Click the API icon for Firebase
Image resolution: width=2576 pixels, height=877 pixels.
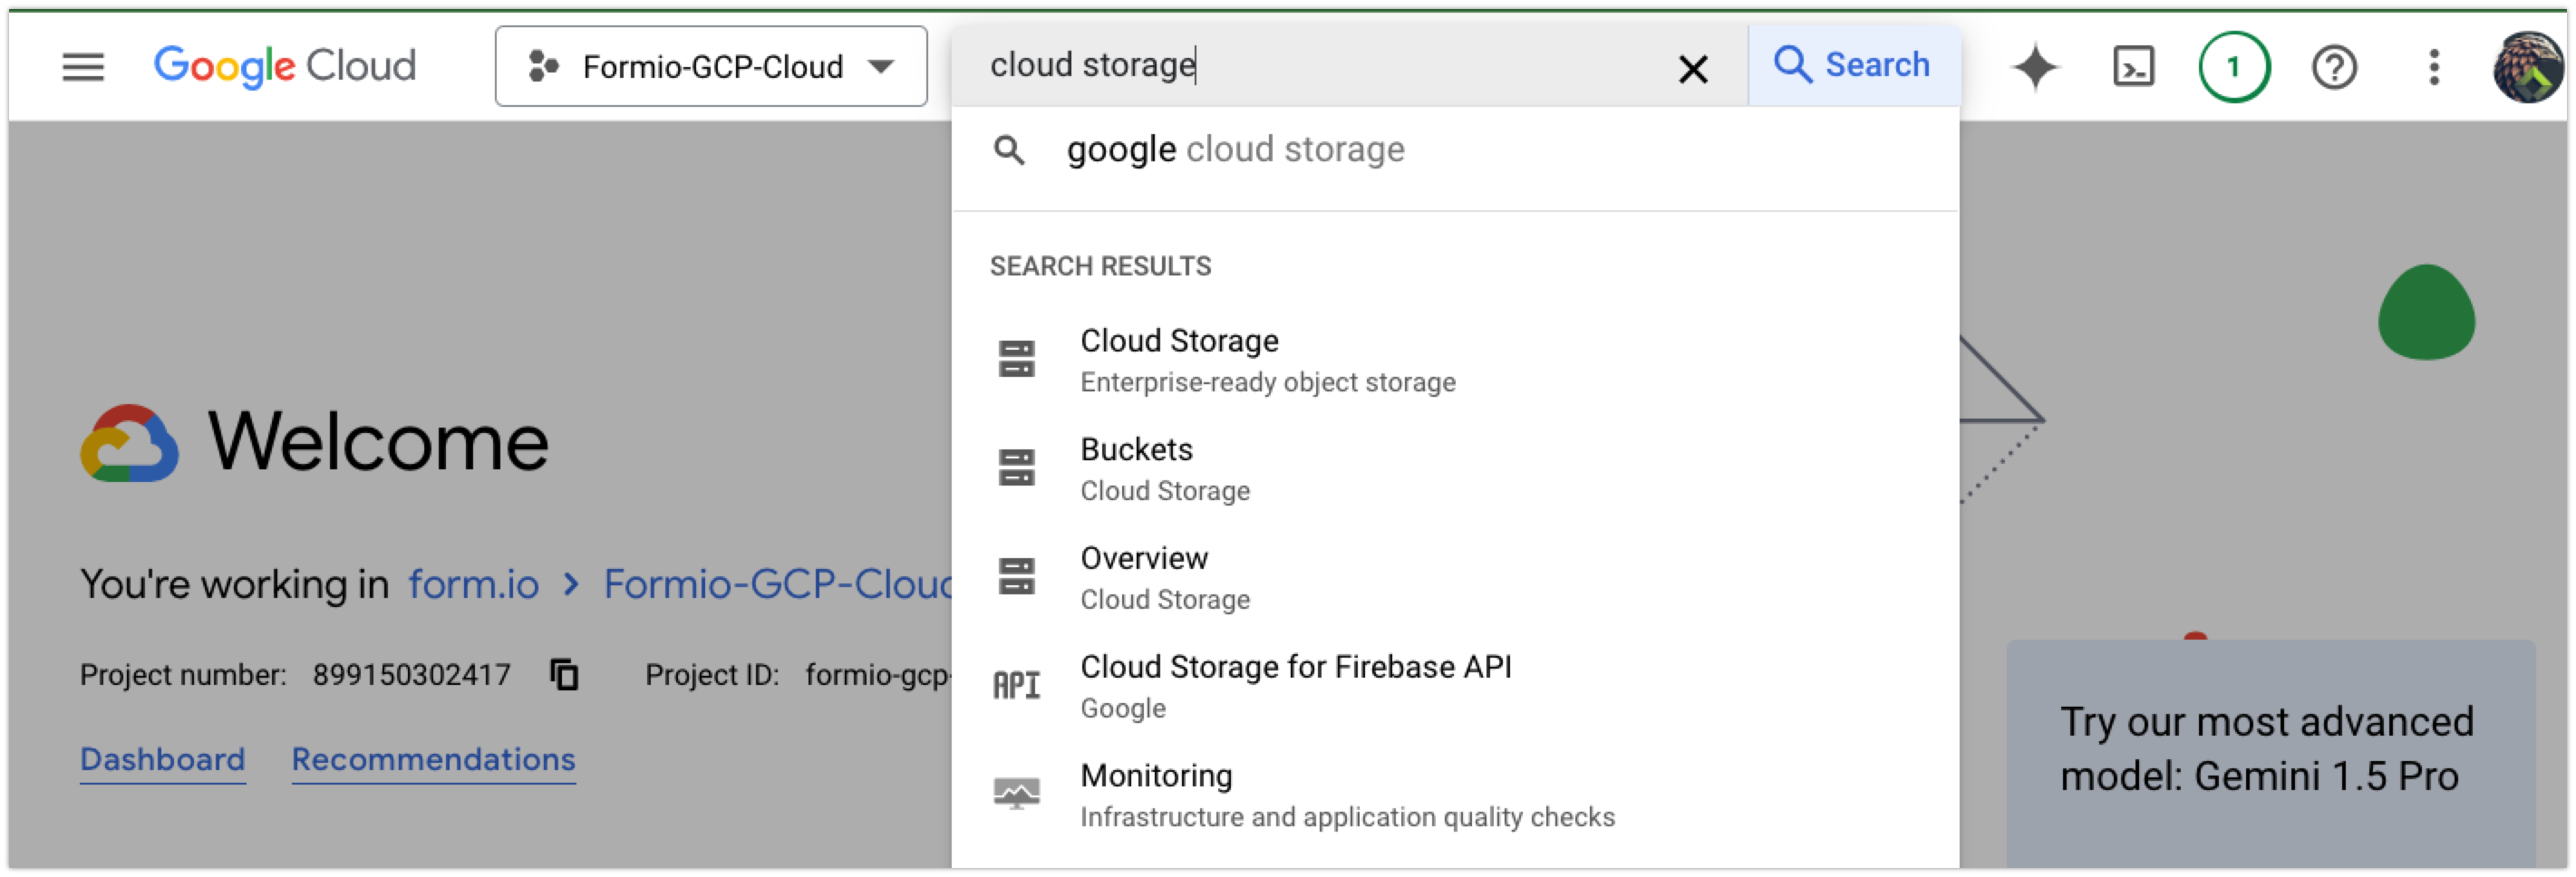point(1016,686)
